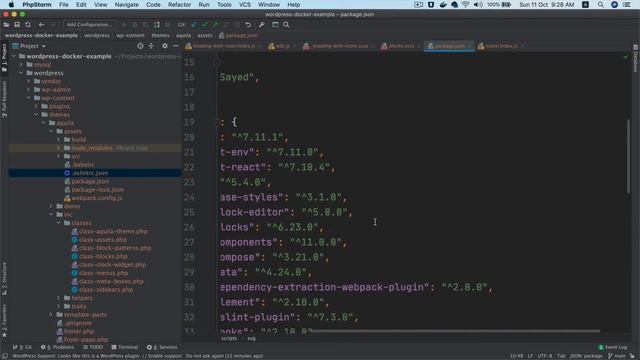The height and width of the screenshot is (360, 640).
Task: Expand the vendor folder
Action: click(29, 81)
